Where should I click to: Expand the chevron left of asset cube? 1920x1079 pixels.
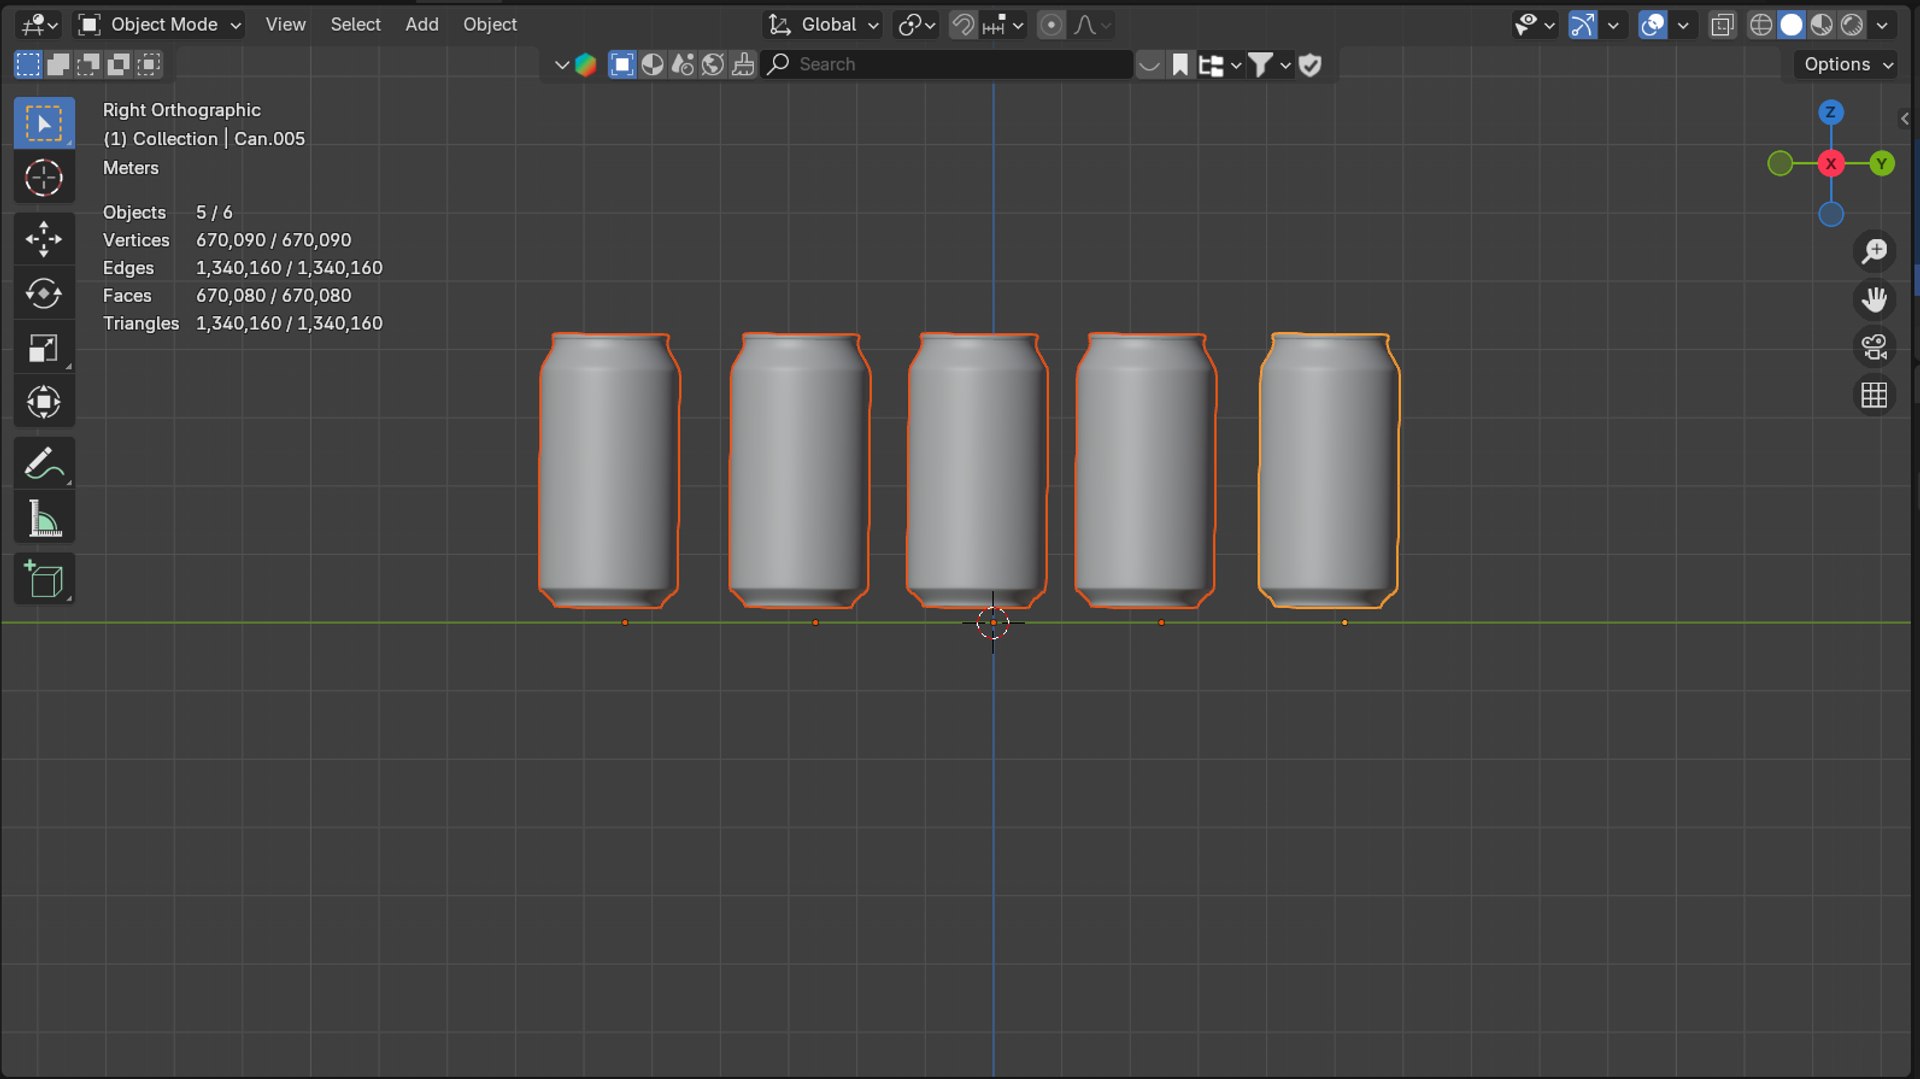click(x=561, y=65)
